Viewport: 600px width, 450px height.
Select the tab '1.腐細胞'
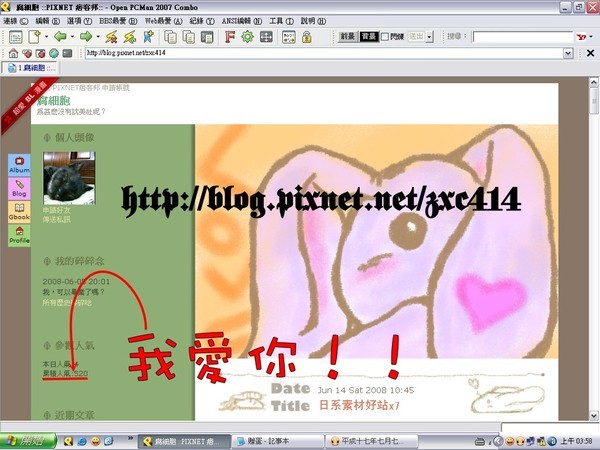pyautogui.click(x=31, y=68)
